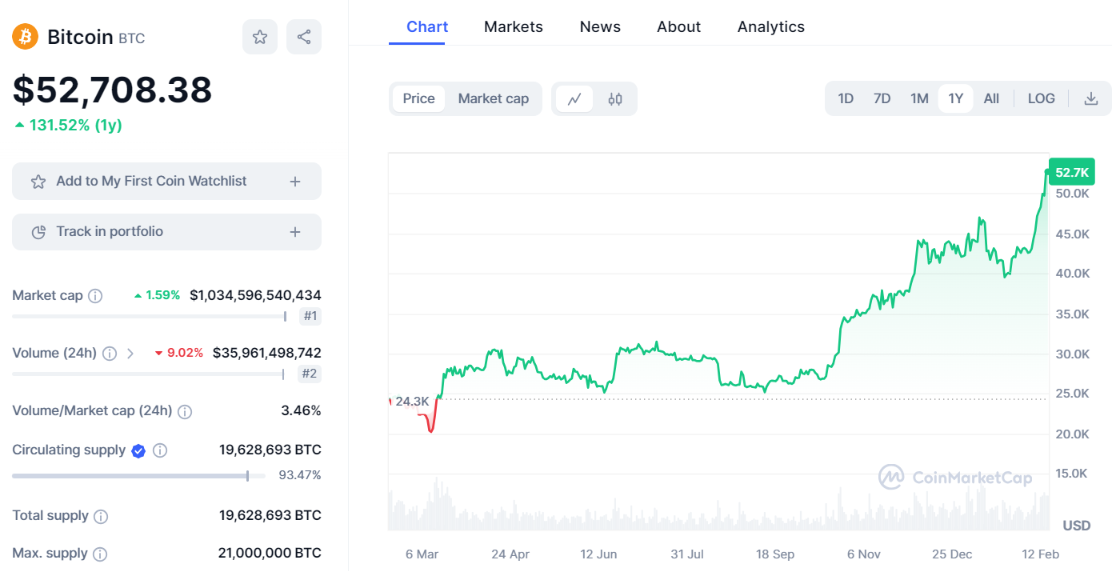The image size is (1112, 571).
Task: Toggle chart to Market cap view
Action: [x=493, y=98]
